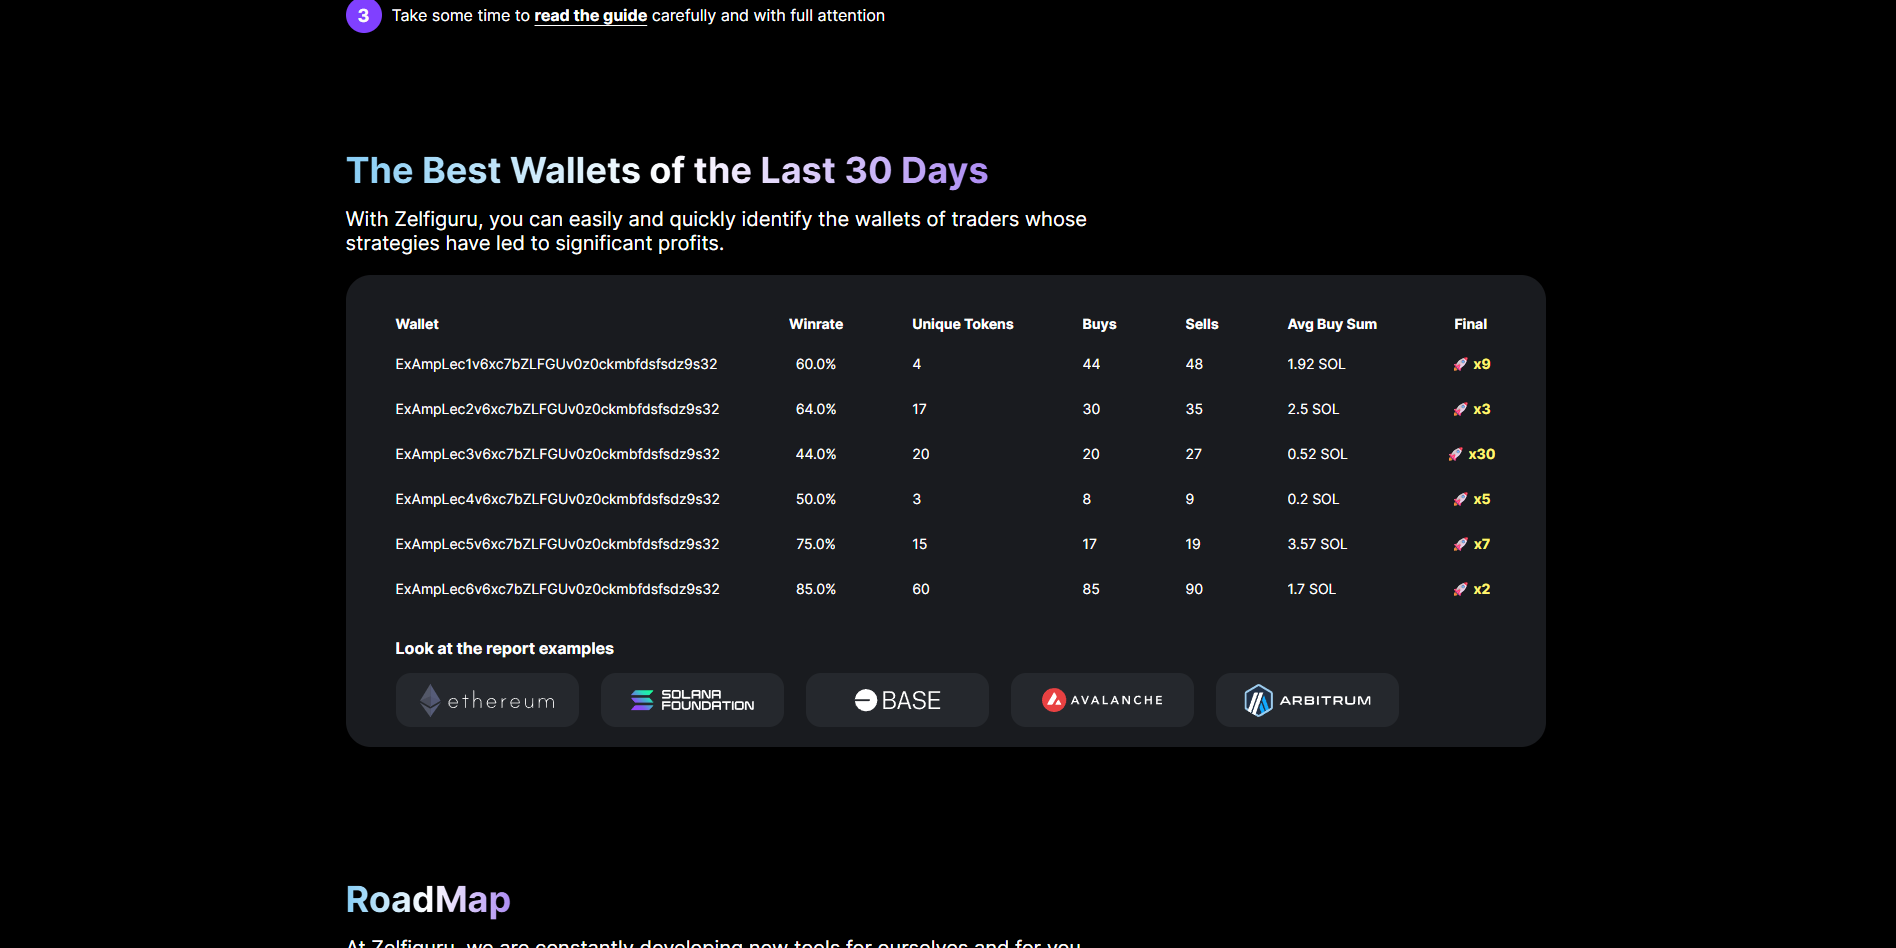
Task: Open the Ethereum report example
Action: (487, 700)
